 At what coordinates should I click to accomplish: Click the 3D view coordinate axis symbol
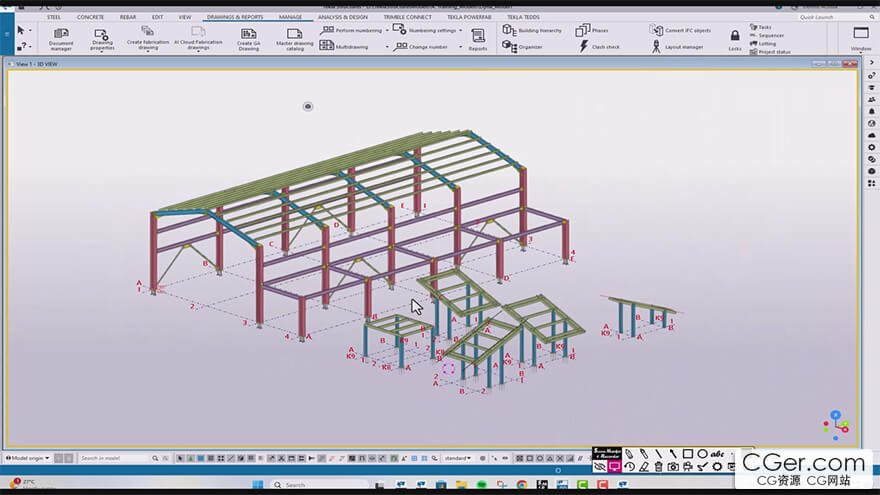[836, 423]
